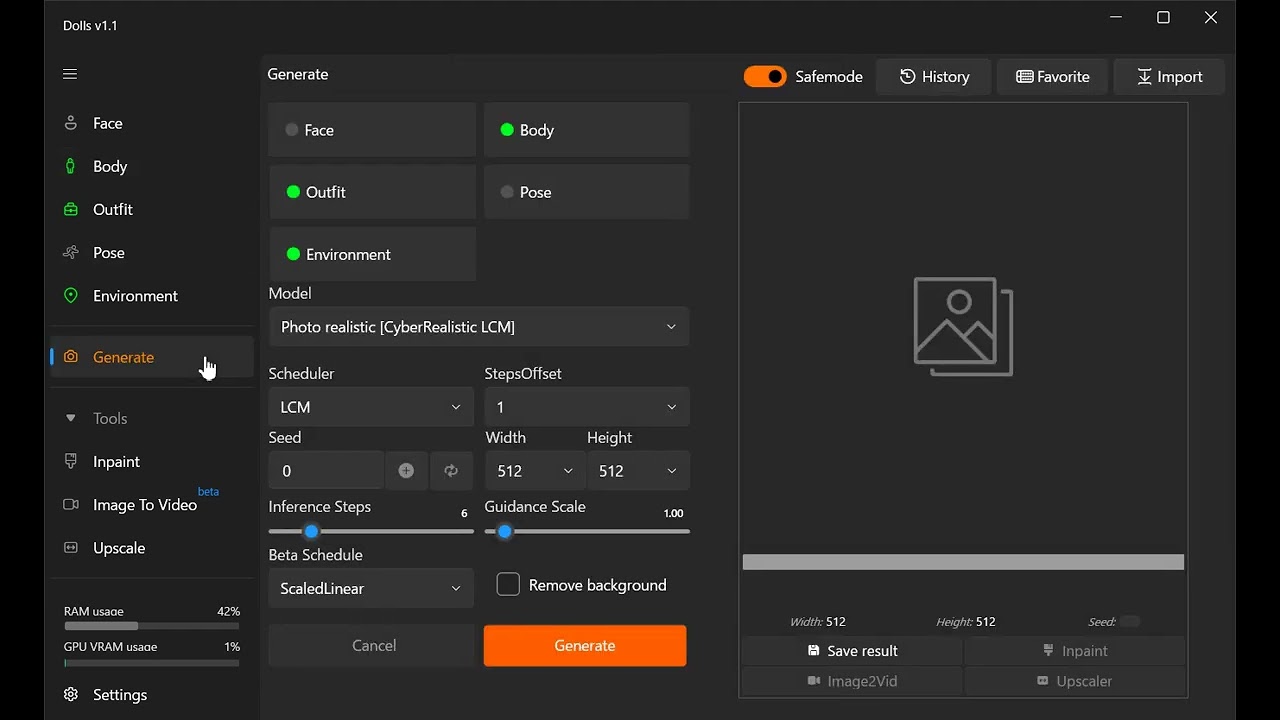Click the plus icon next to Seed
Screen dimensions: 1280x720
pyautogui.click(x=406, y=471)
